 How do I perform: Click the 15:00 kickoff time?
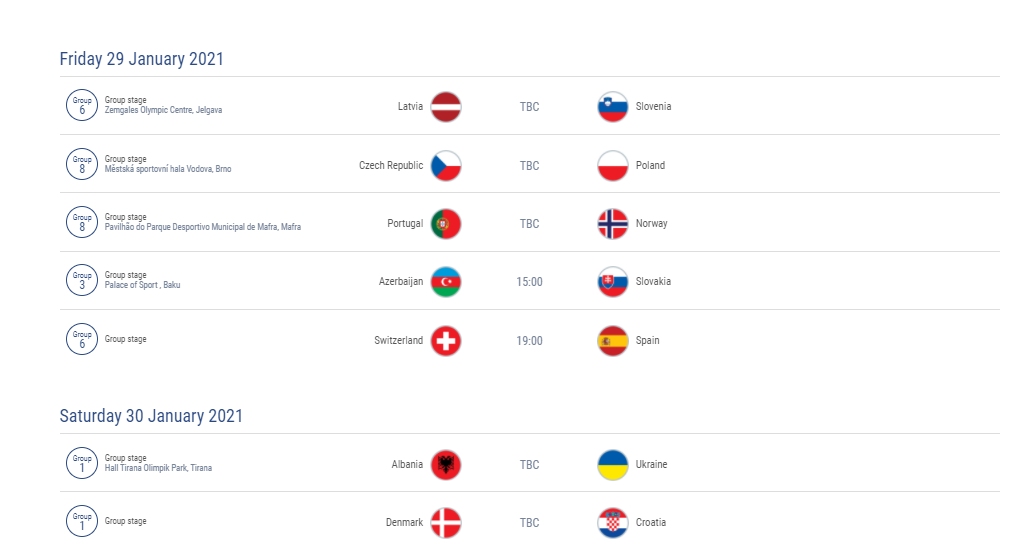click(529, 282)
